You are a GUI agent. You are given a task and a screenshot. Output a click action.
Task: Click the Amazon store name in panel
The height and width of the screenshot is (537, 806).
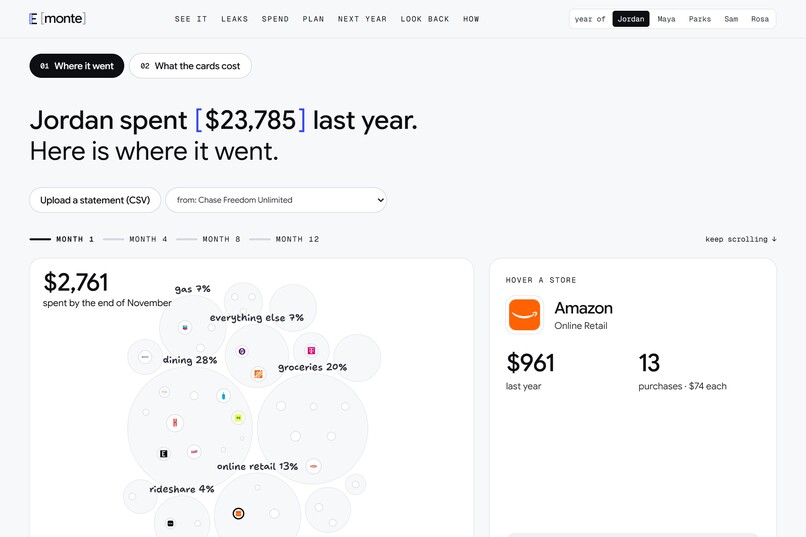[583, 308]
